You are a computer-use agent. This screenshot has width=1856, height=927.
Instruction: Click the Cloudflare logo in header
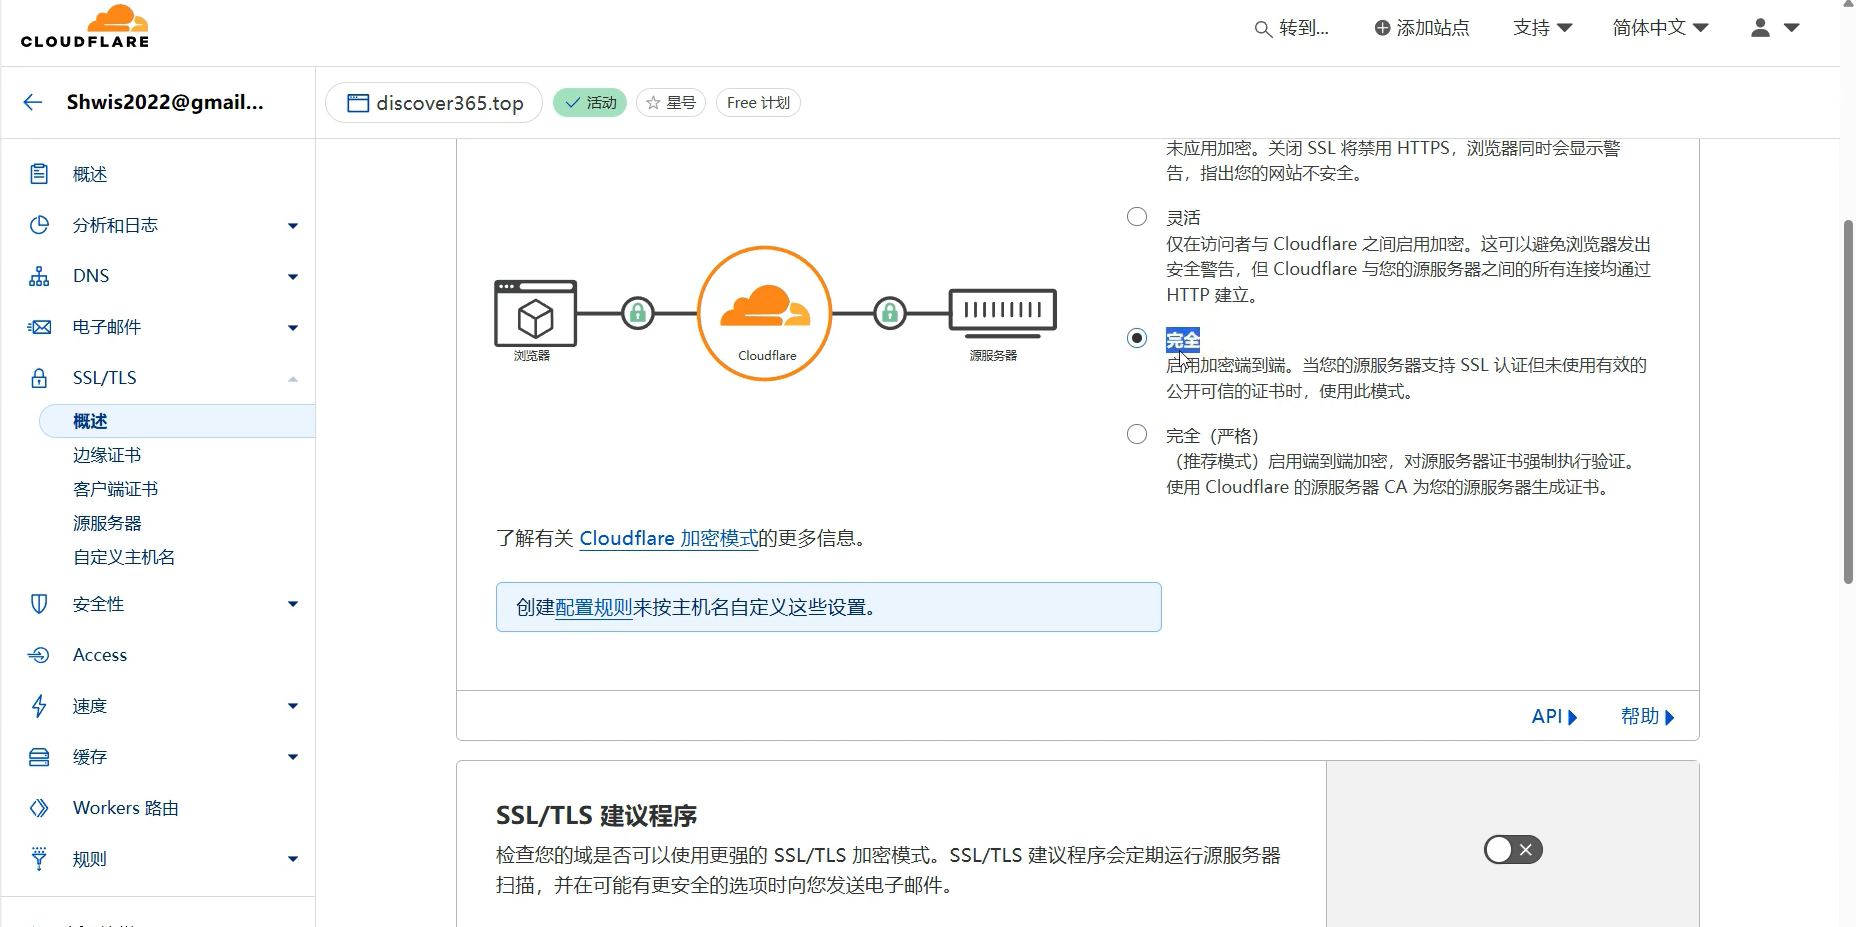[x=85, y=27]
